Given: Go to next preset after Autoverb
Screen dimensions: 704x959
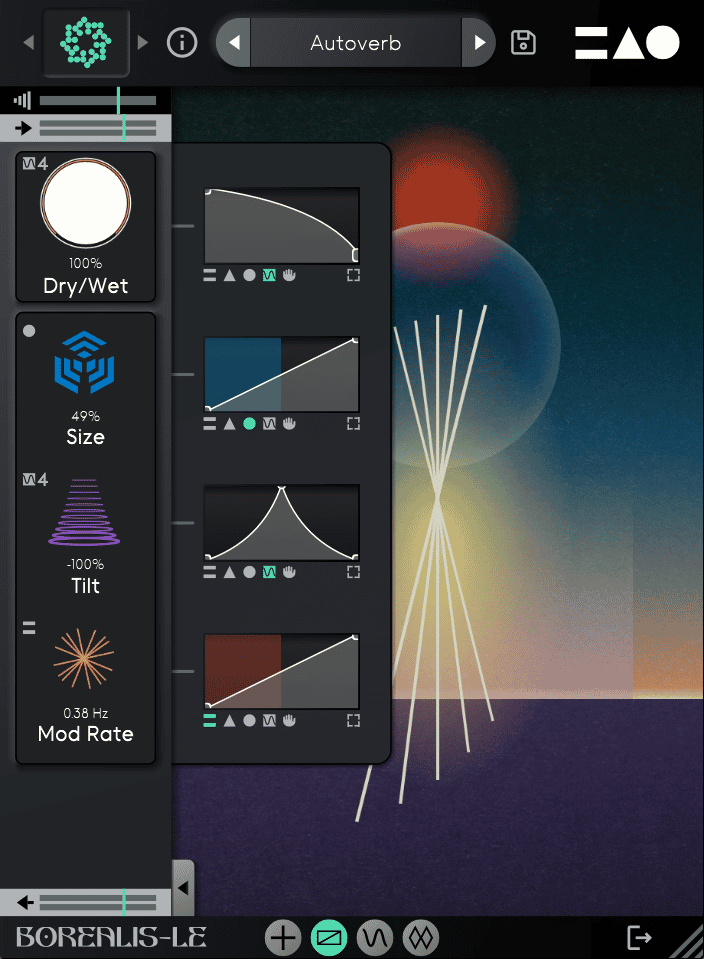Looking at the screenshot, I should (x=479, y=43).
